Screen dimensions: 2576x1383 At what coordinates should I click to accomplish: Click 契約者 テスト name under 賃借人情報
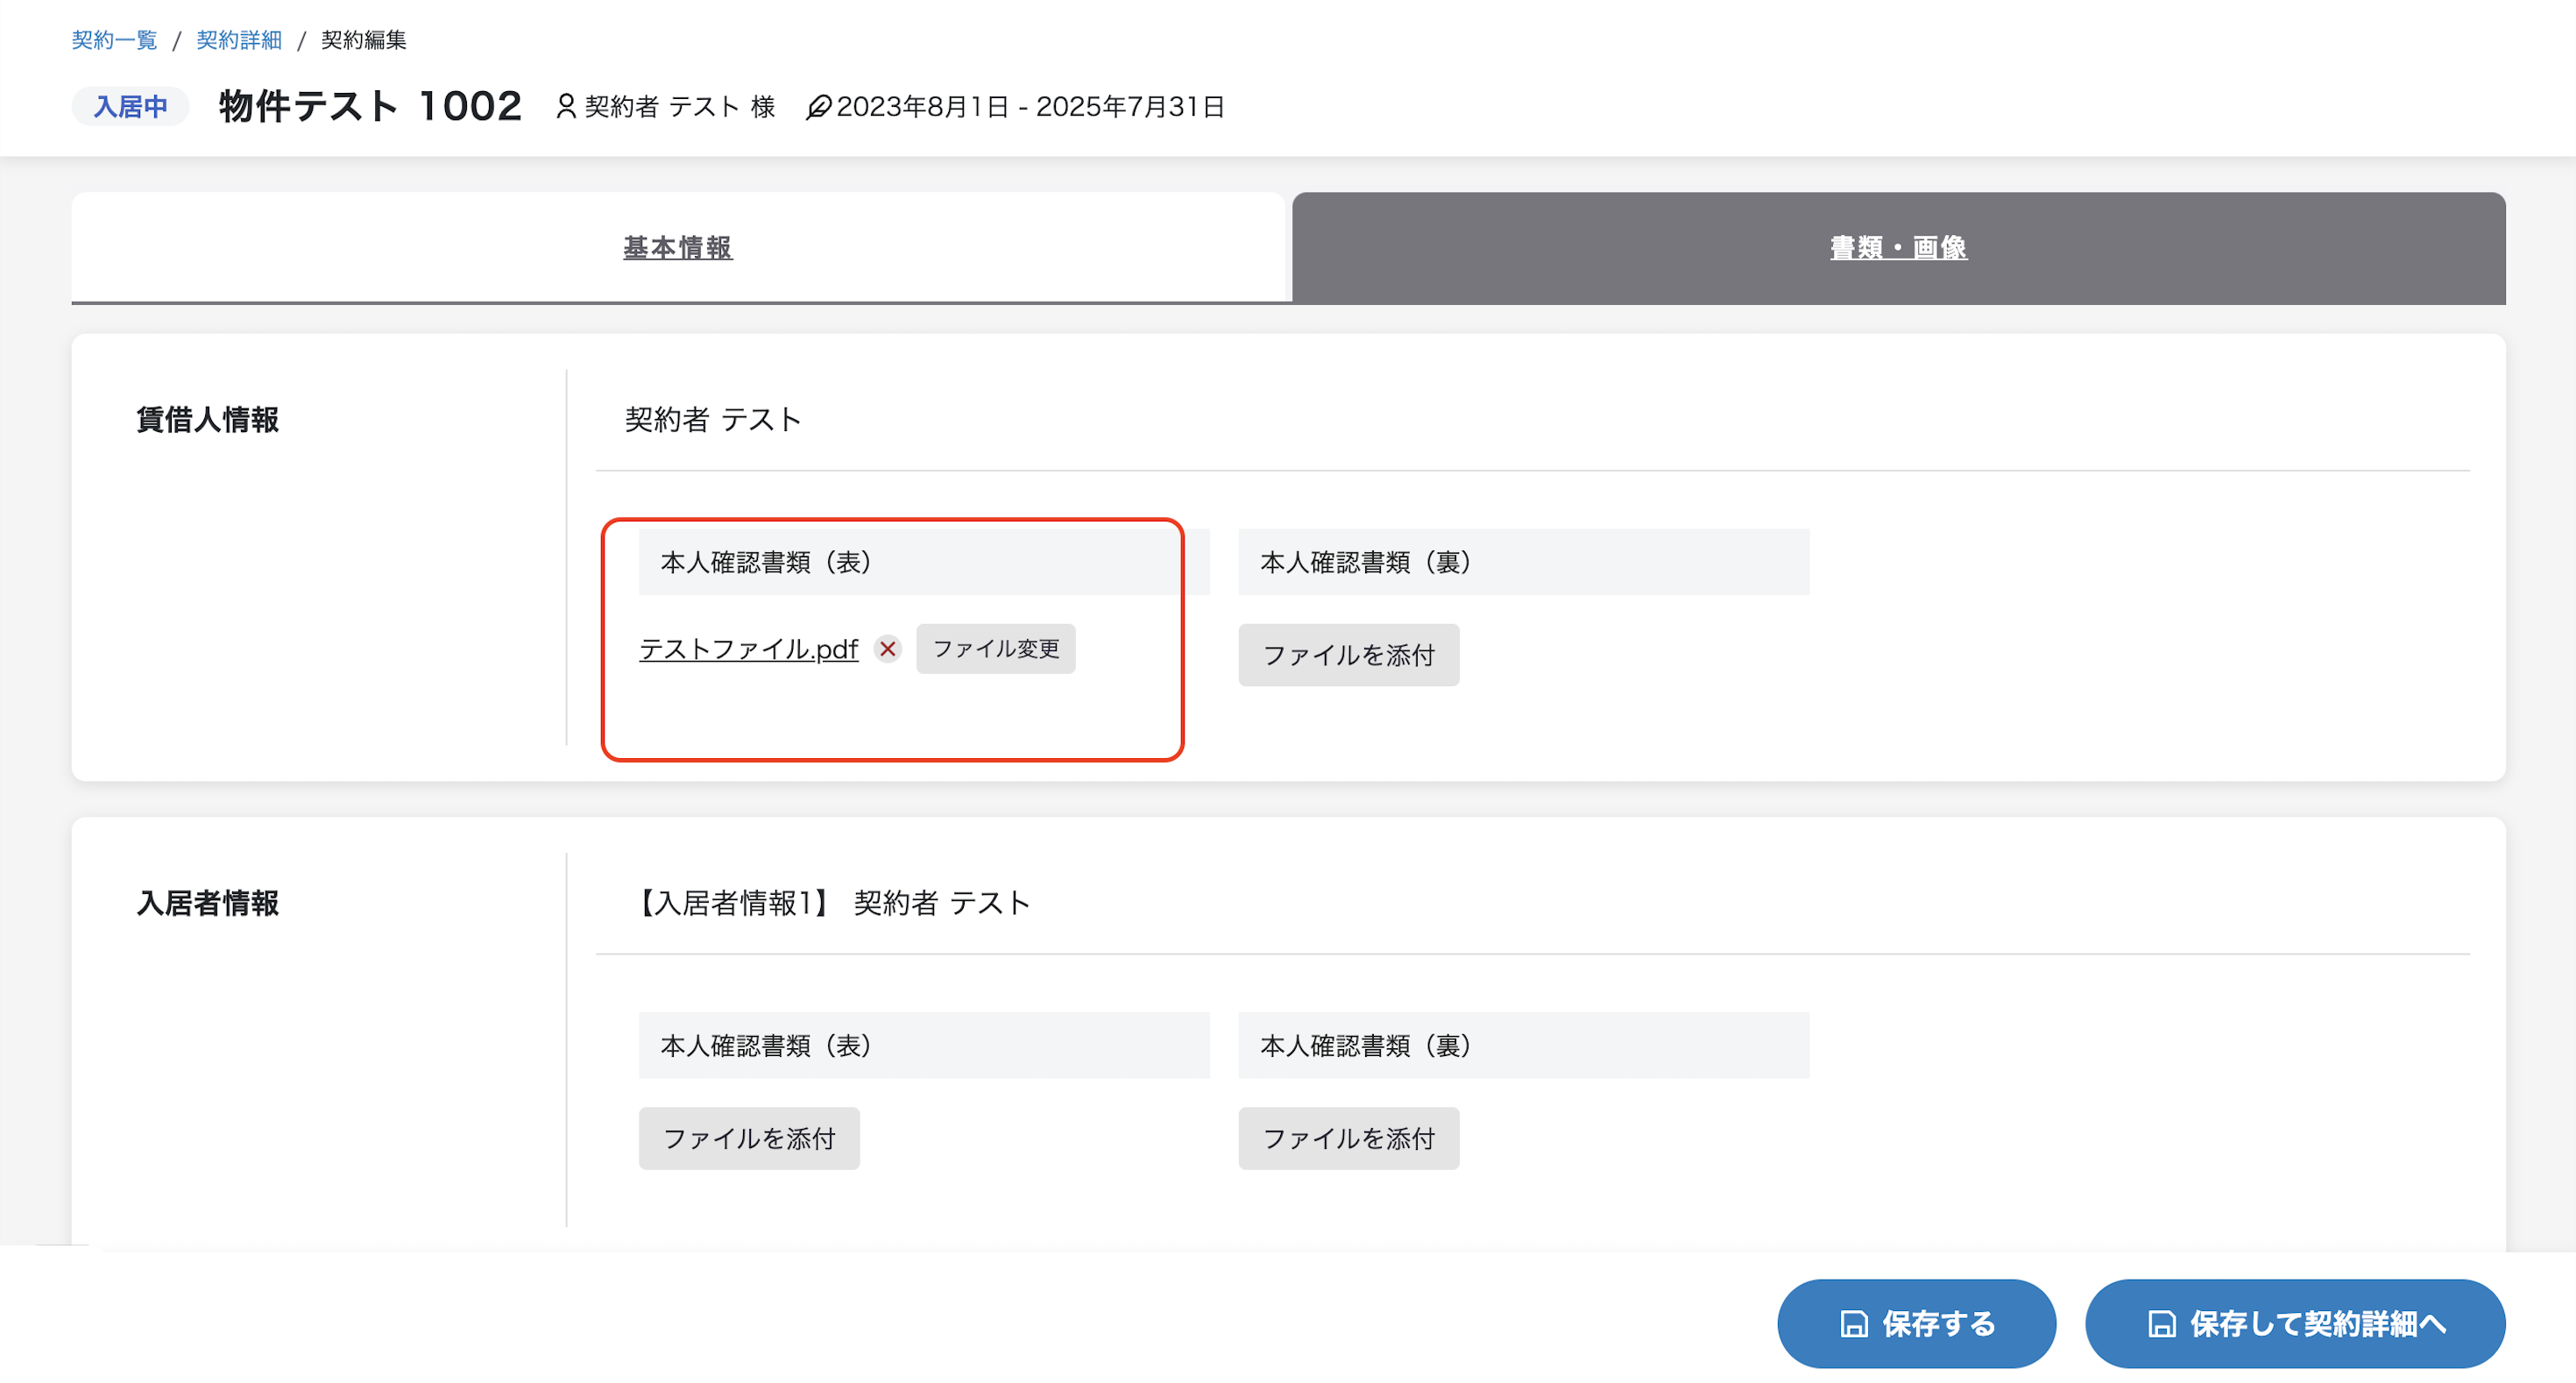pyautogui.click(x=713, y=420)
